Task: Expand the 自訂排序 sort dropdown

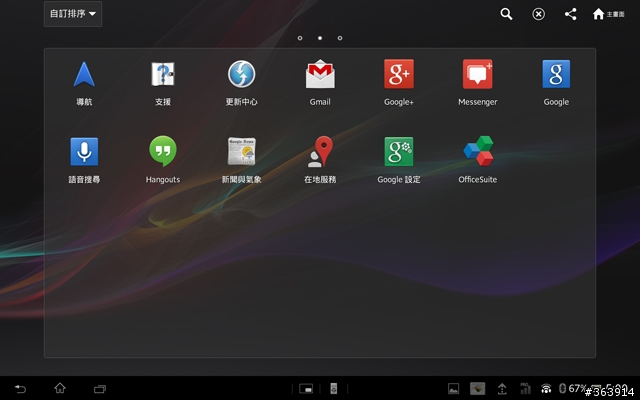Action: tap(73, 14)
